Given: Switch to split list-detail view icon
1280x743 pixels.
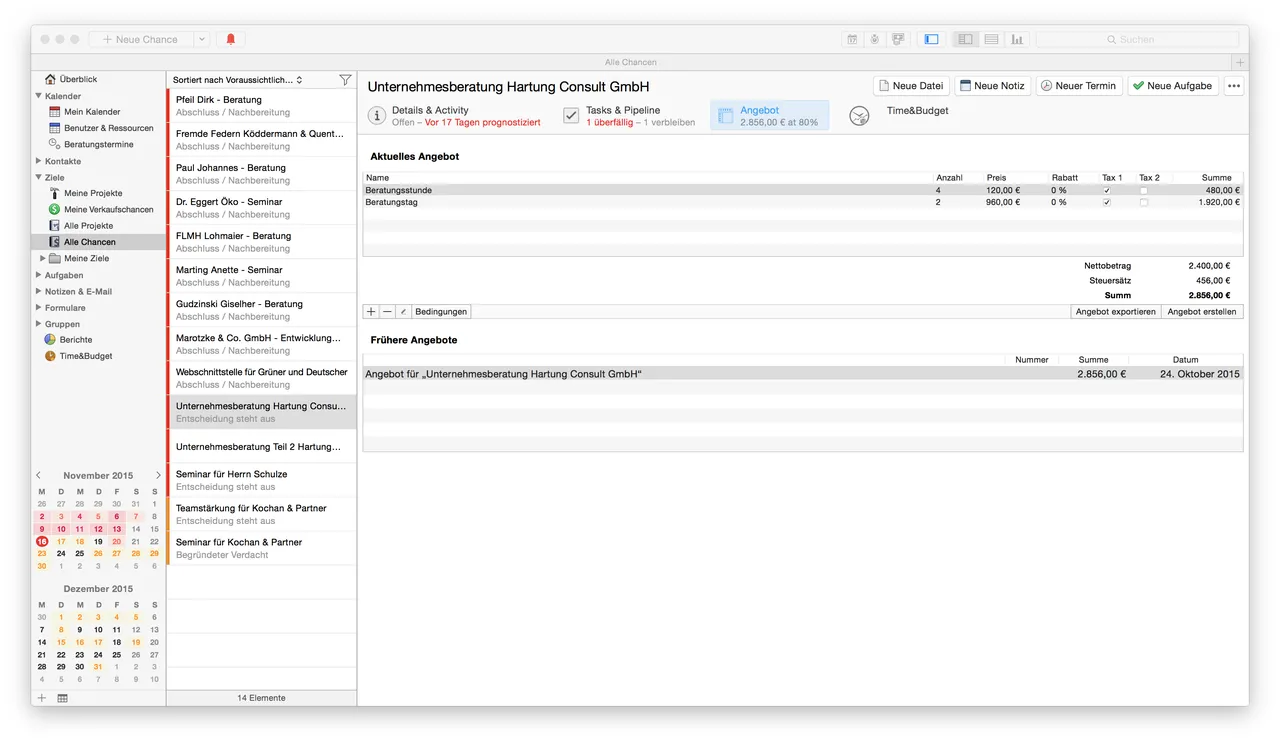Looking at the screenshot, I should 965,39.
